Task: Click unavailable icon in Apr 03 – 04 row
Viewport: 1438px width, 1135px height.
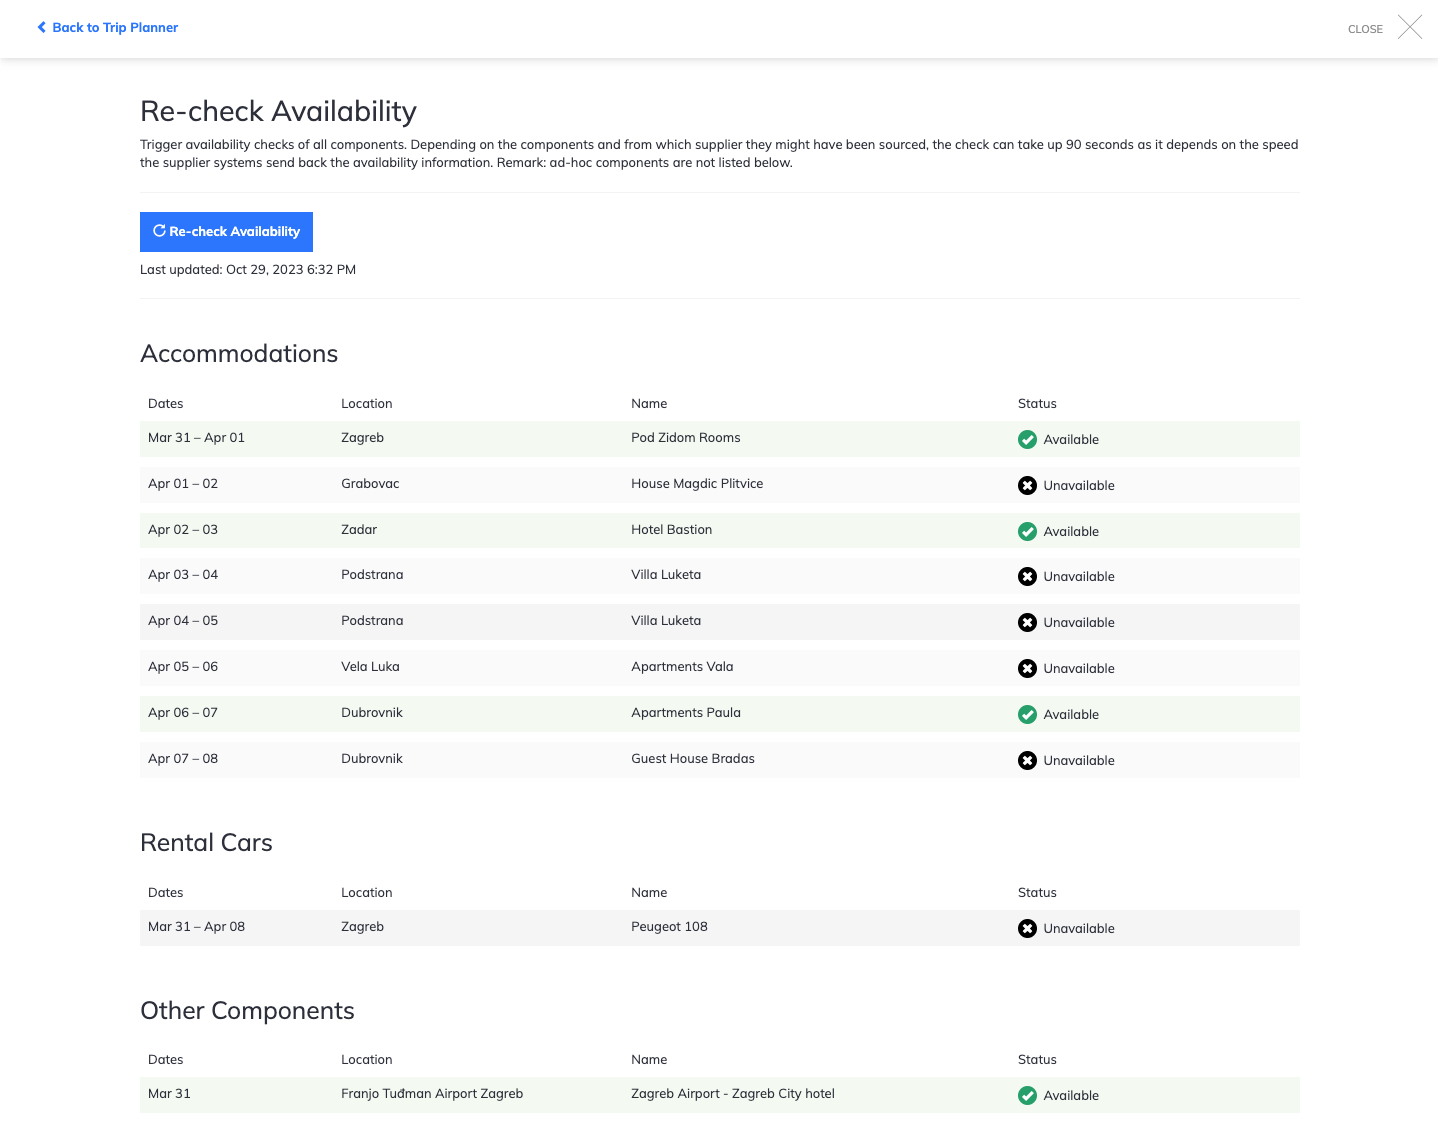Action: [1027, 576]
